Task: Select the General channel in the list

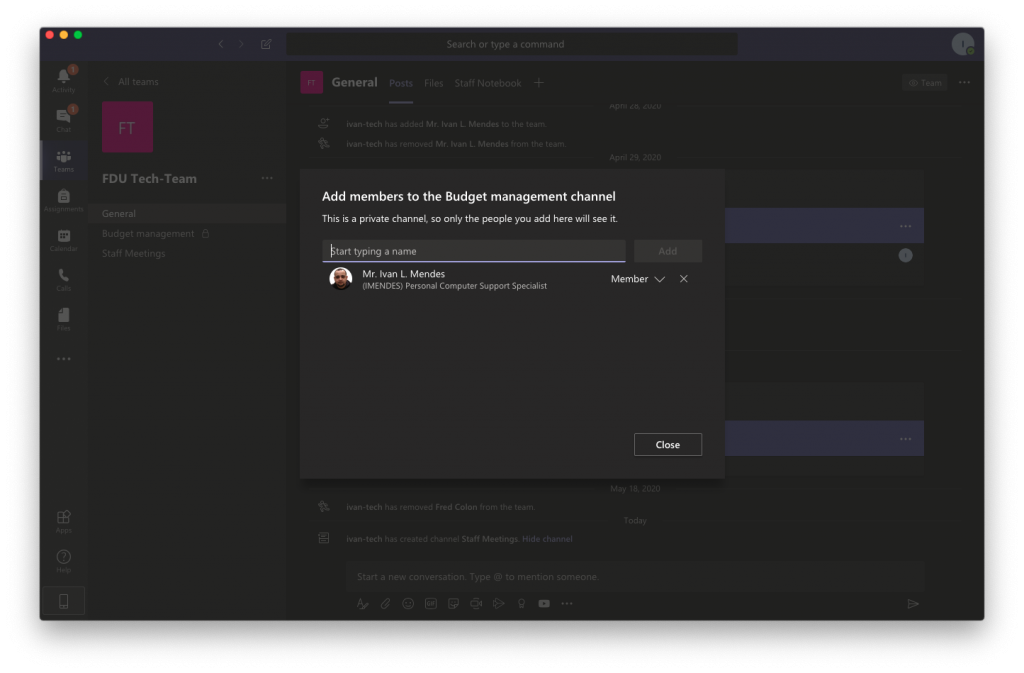Action: pos(187,213)
